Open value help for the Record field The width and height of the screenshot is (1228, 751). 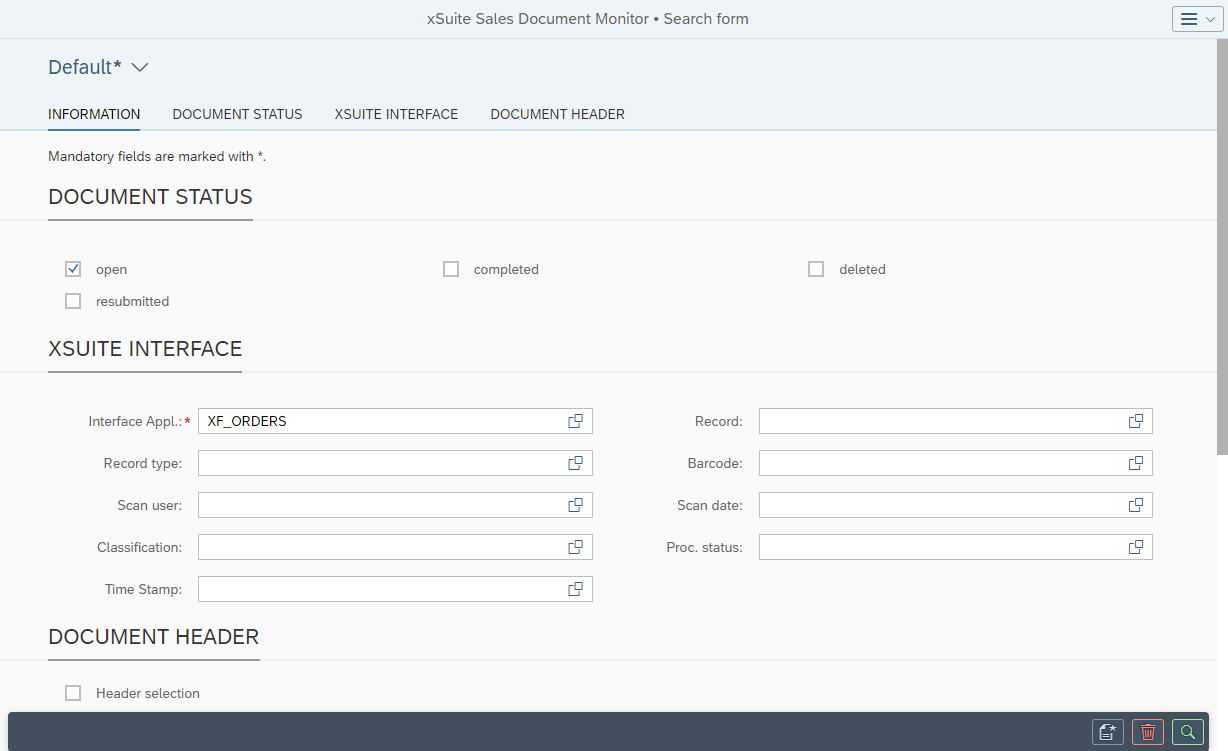1135,421
